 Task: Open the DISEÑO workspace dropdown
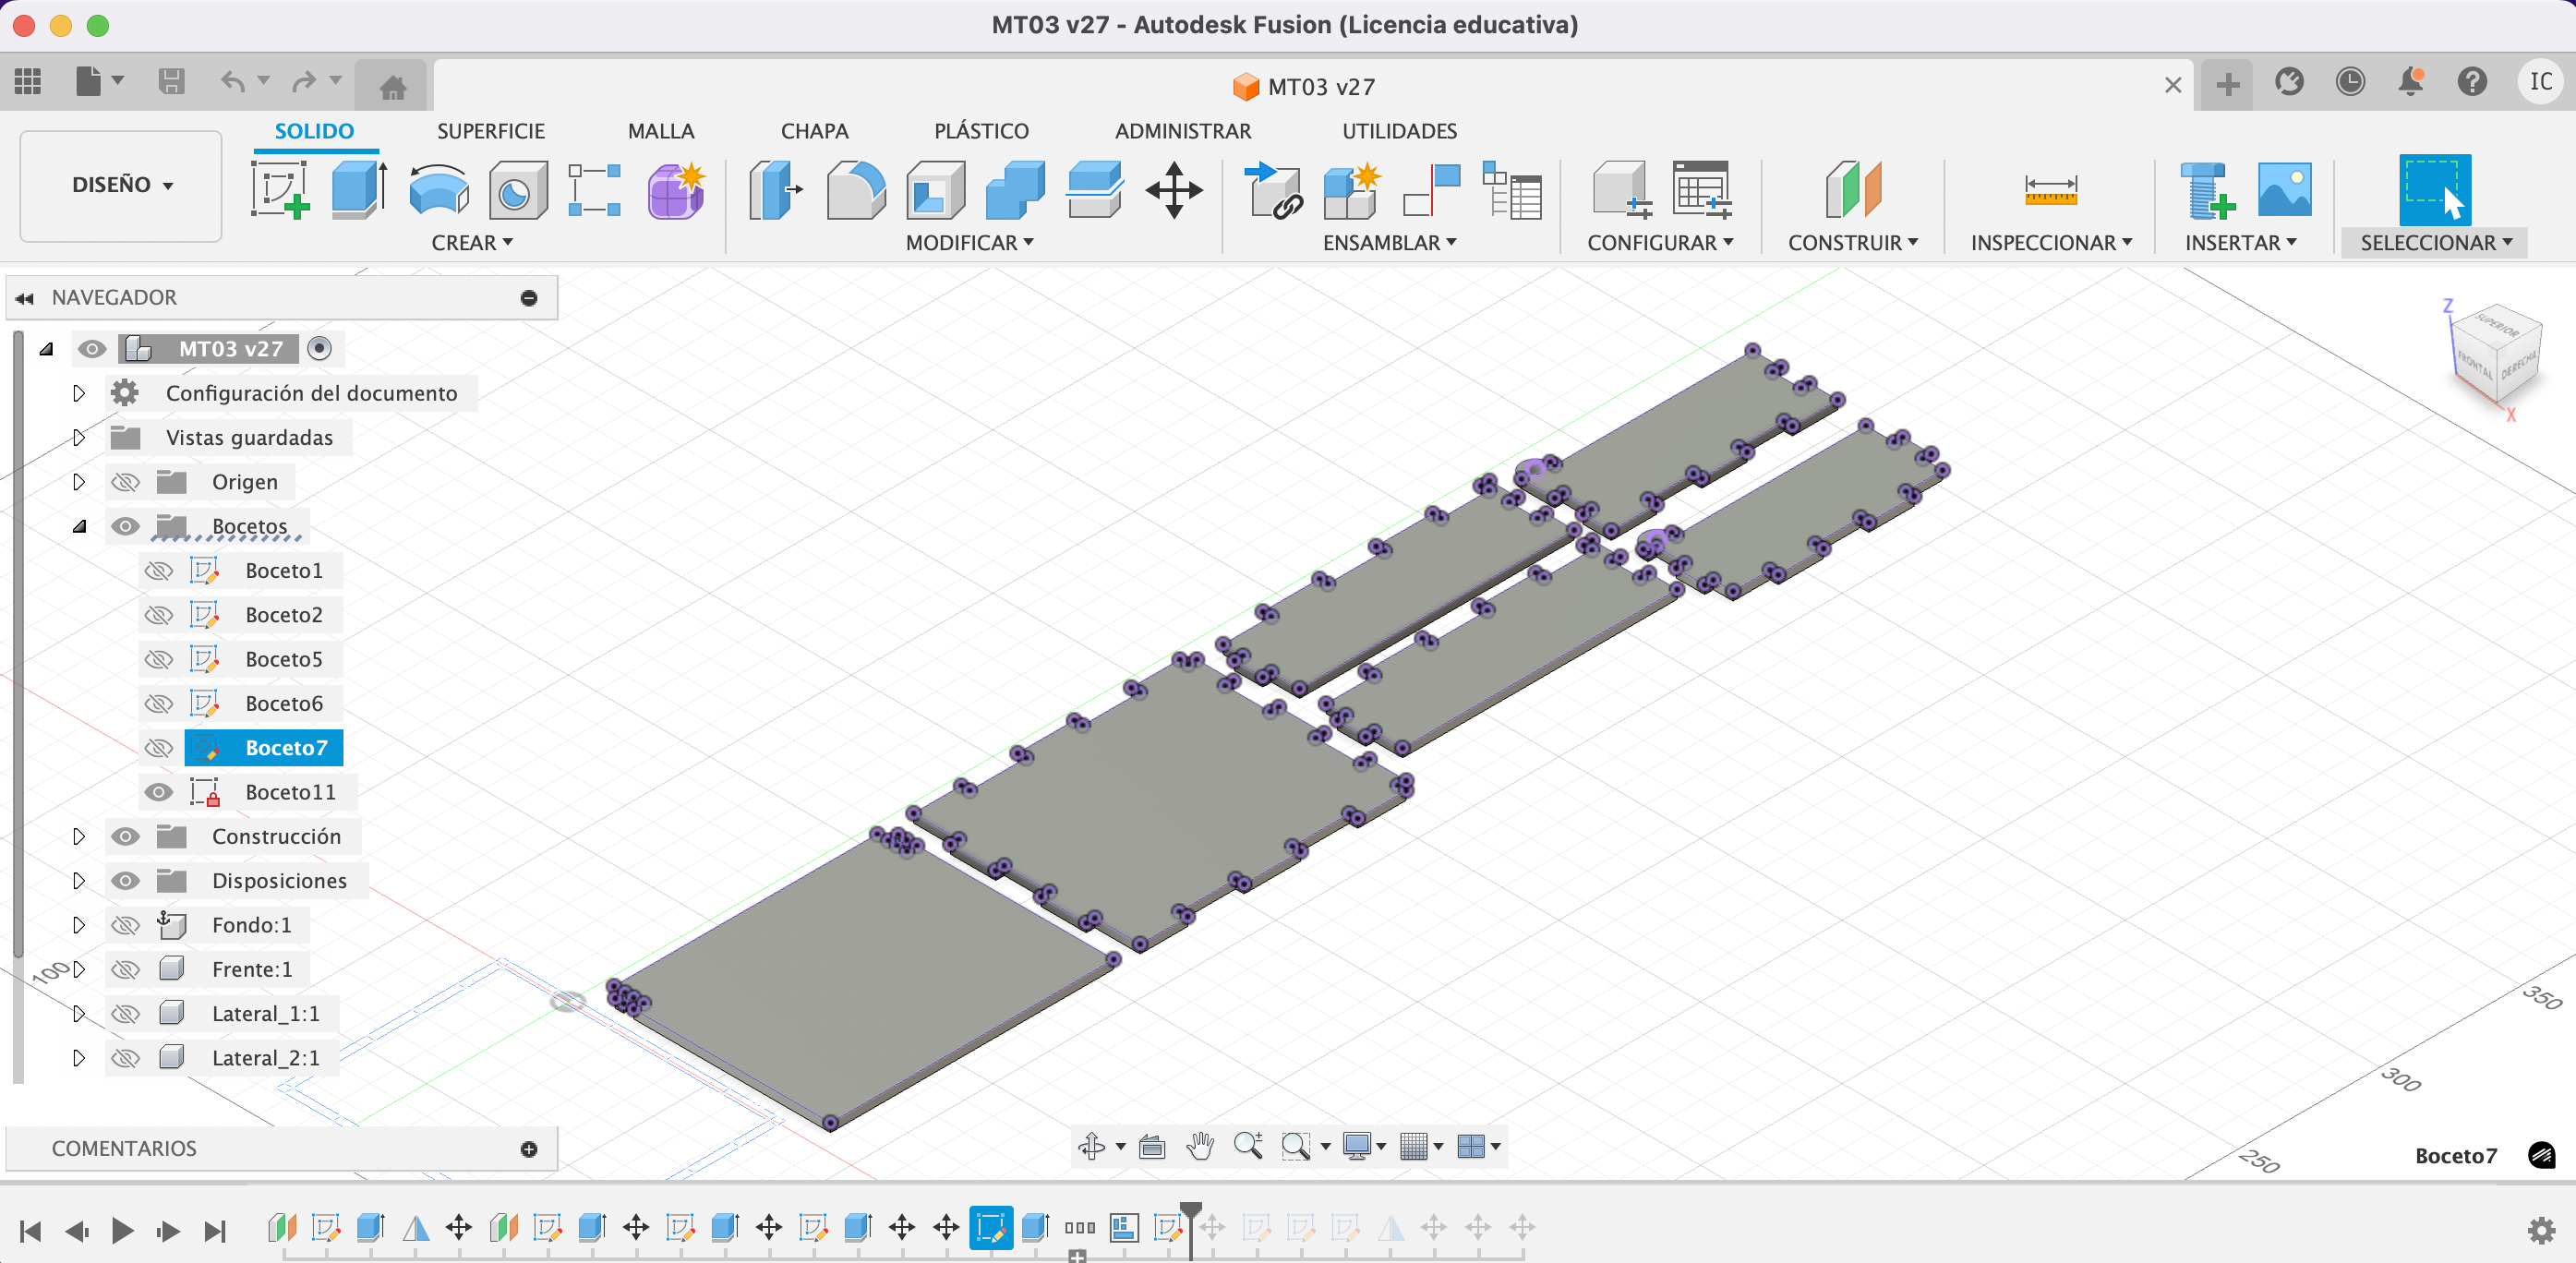pyautogui.click(x=121, y=185)
